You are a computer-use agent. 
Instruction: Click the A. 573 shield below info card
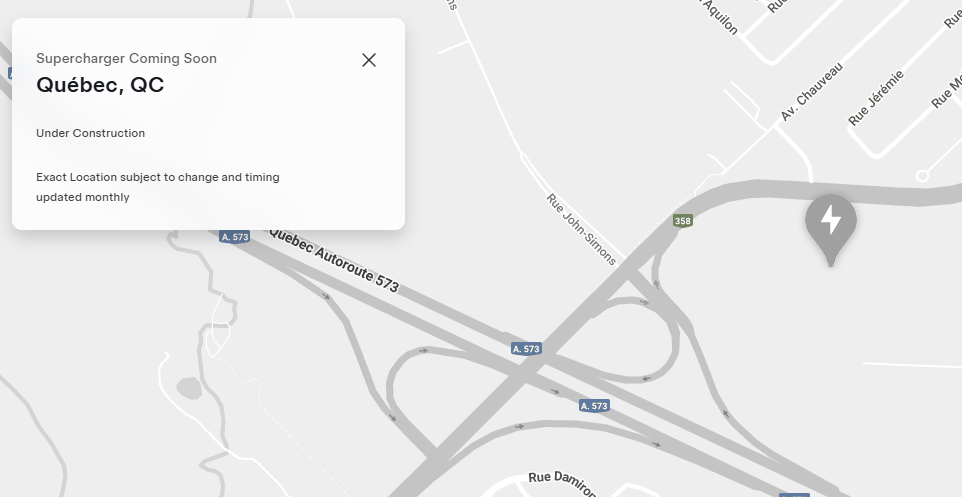point(234,237)
